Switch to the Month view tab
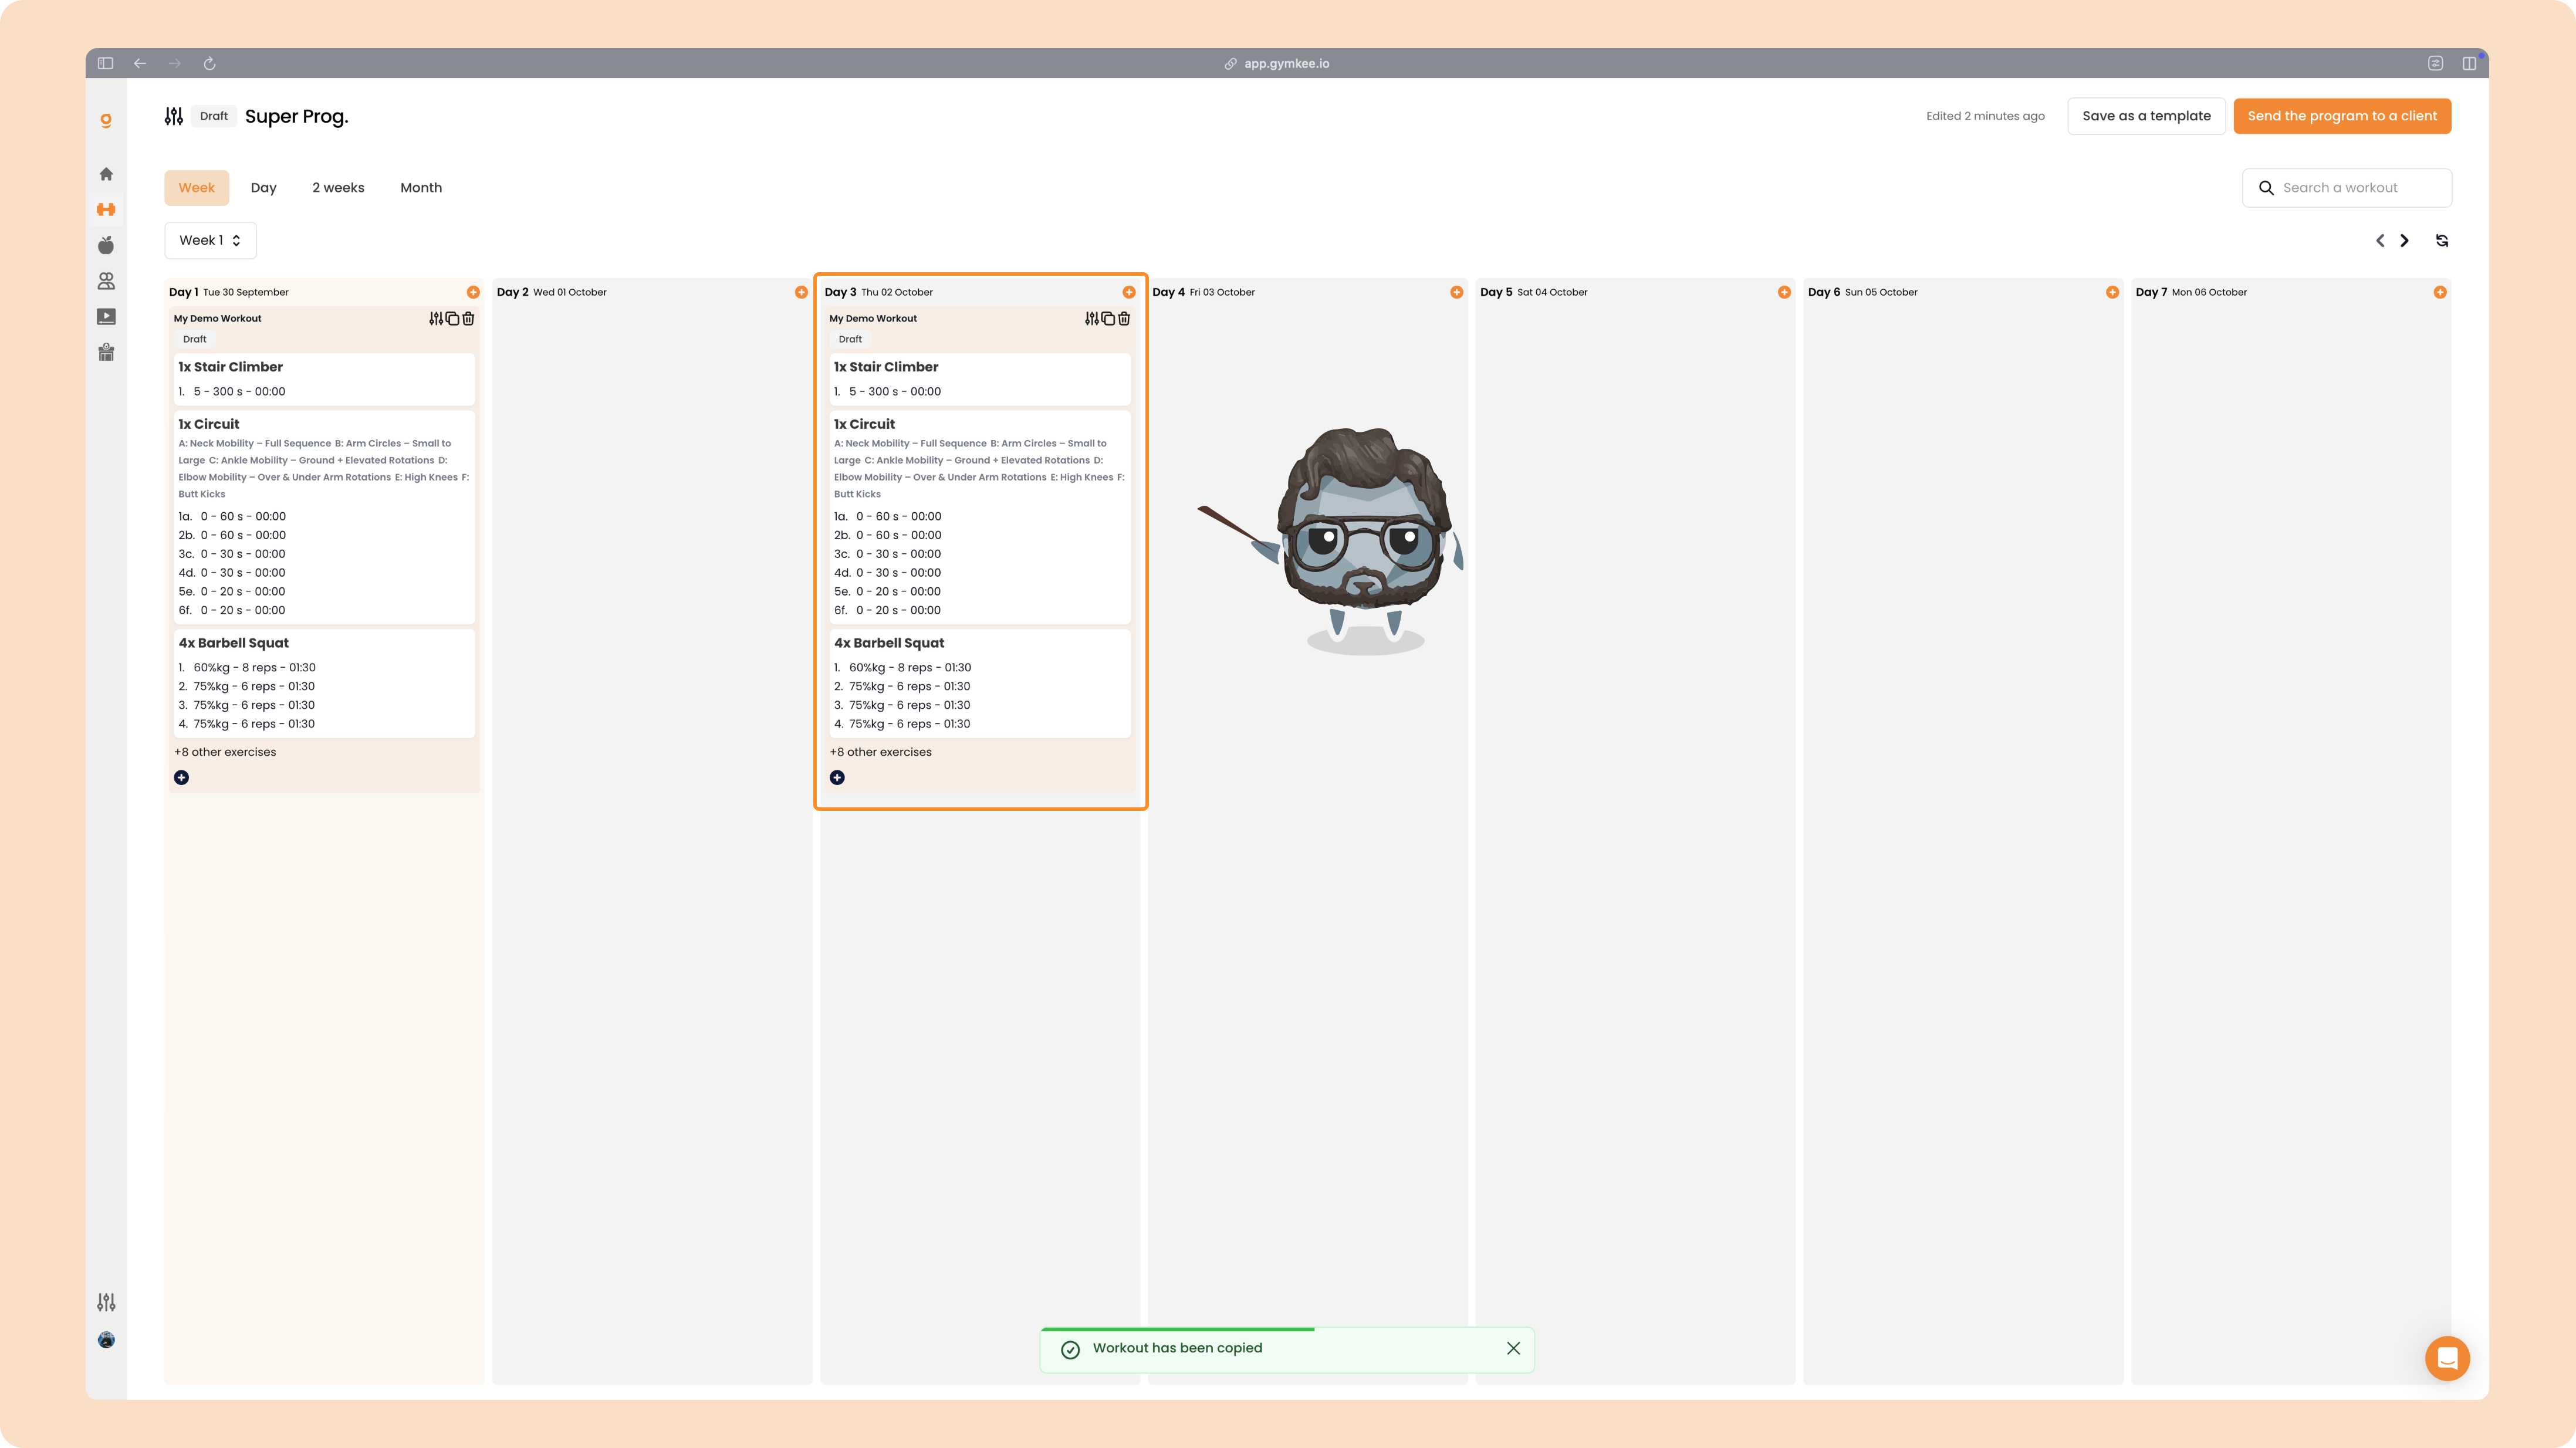 coord(421,187)
